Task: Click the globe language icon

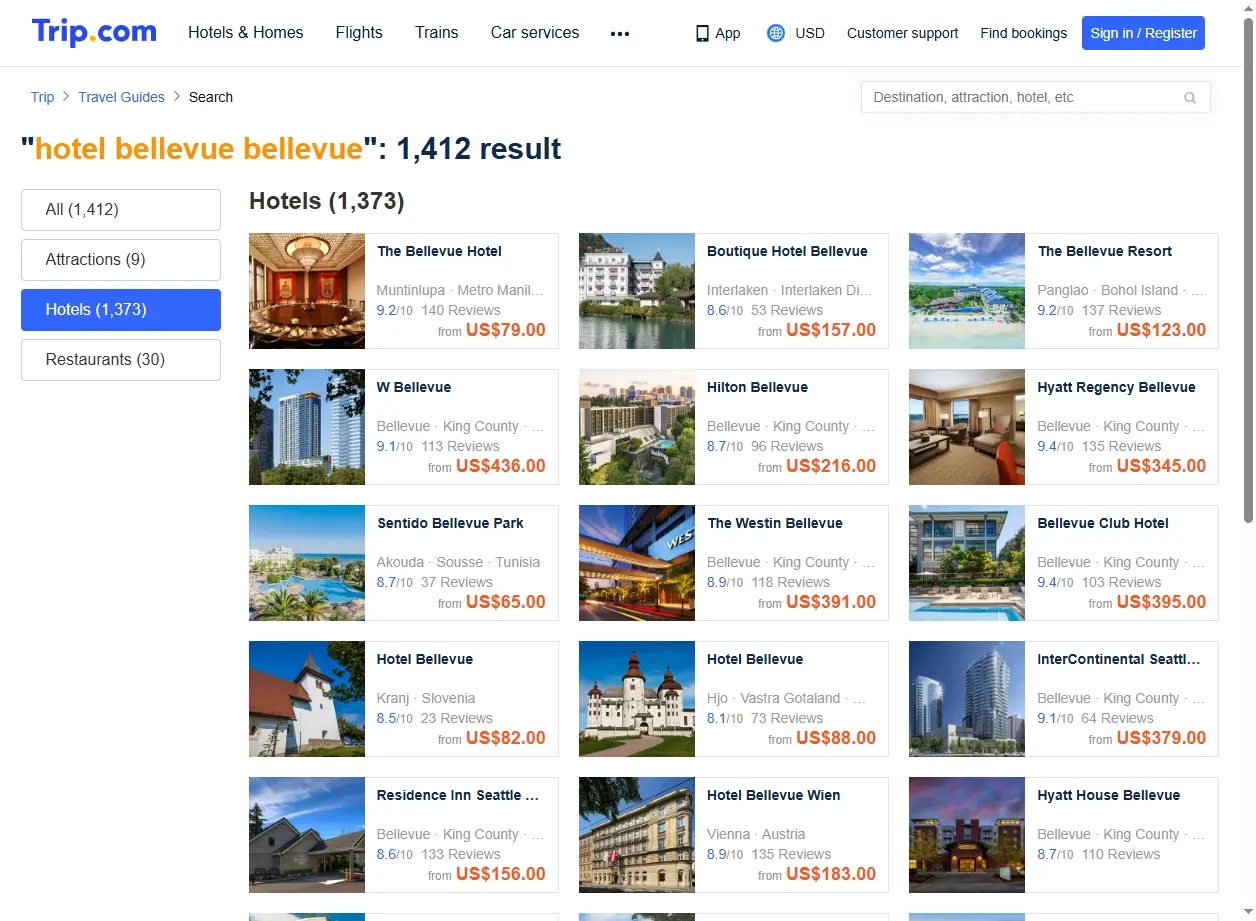Action: pos(776,33)
